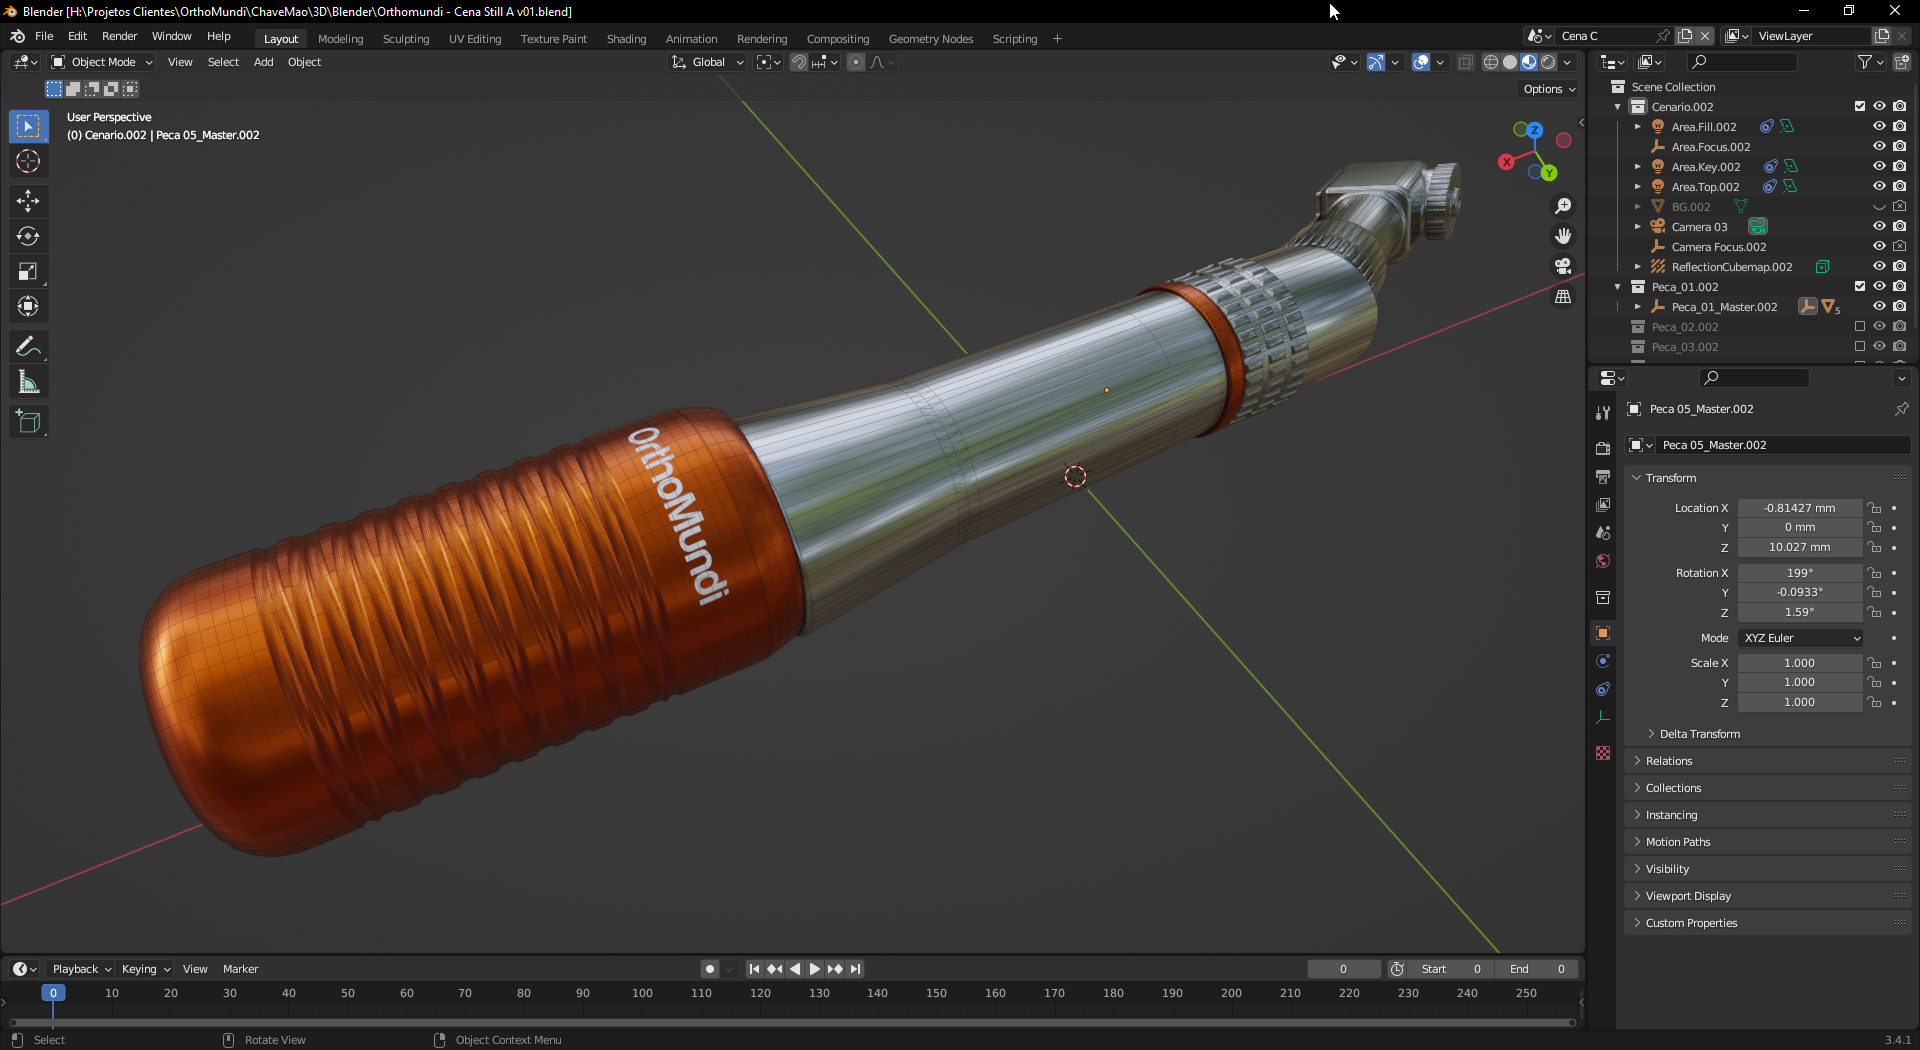Click the pan view hand icon
This screenshot has height=1050, width=1920.
[x=1563, y=236]
